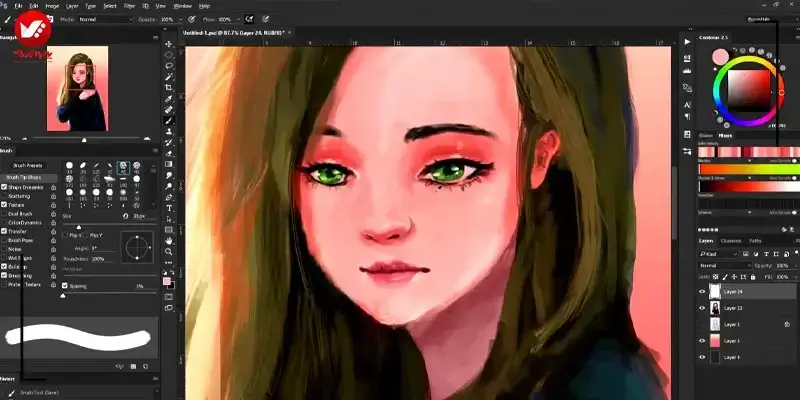Screen dimensions: 800x400
Task: Select the Path Selection tool
Action: coord(169,219)
